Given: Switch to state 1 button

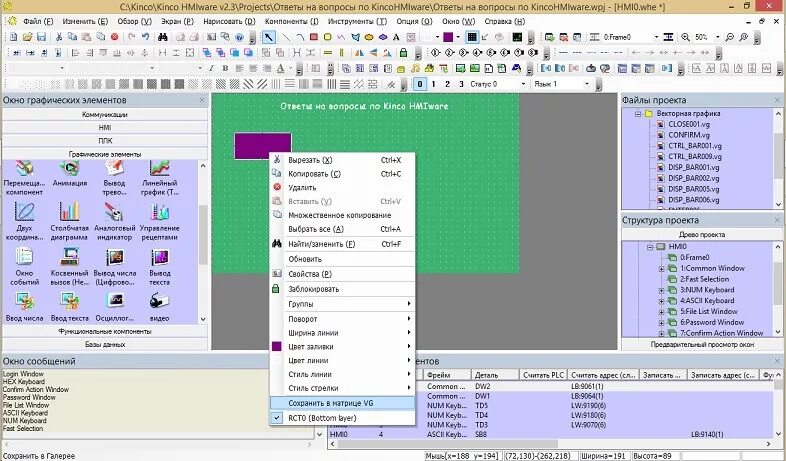Looking at the screenshot, I should 434,84.
